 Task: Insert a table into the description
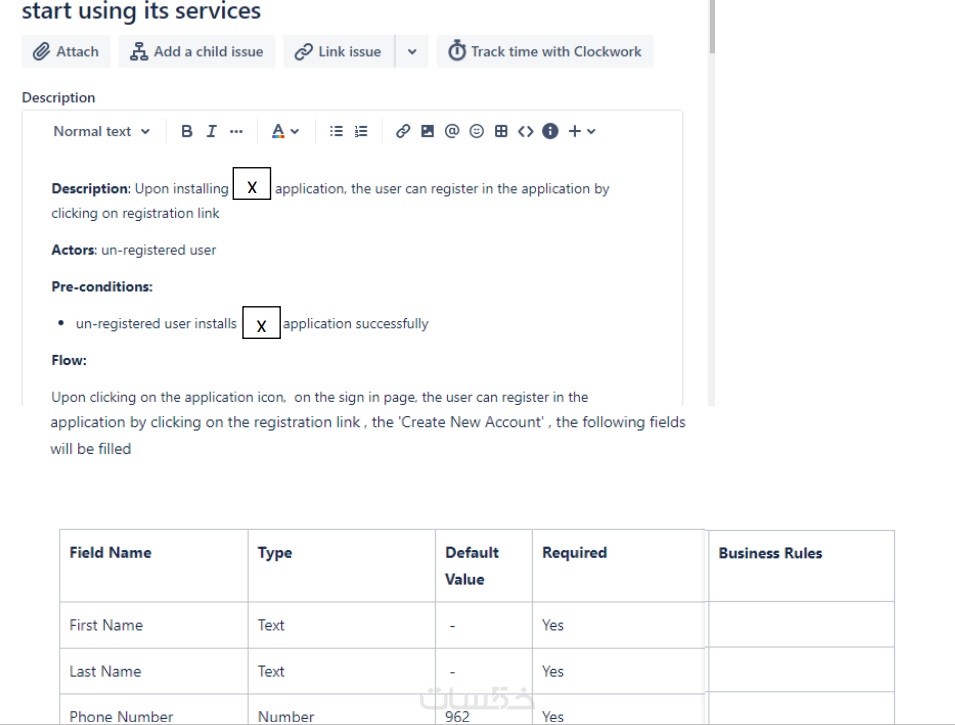point(501,131)
